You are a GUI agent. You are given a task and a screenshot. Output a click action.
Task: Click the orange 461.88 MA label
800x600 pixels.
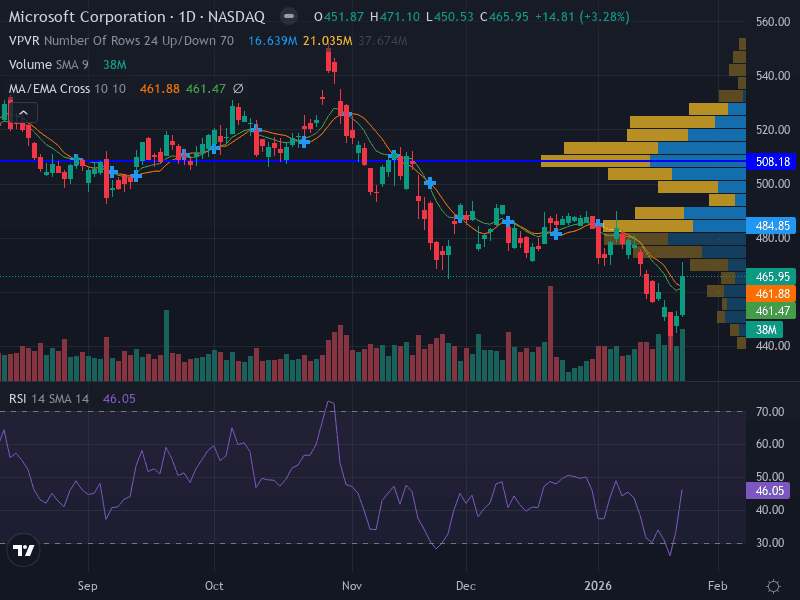coord(772,294)
